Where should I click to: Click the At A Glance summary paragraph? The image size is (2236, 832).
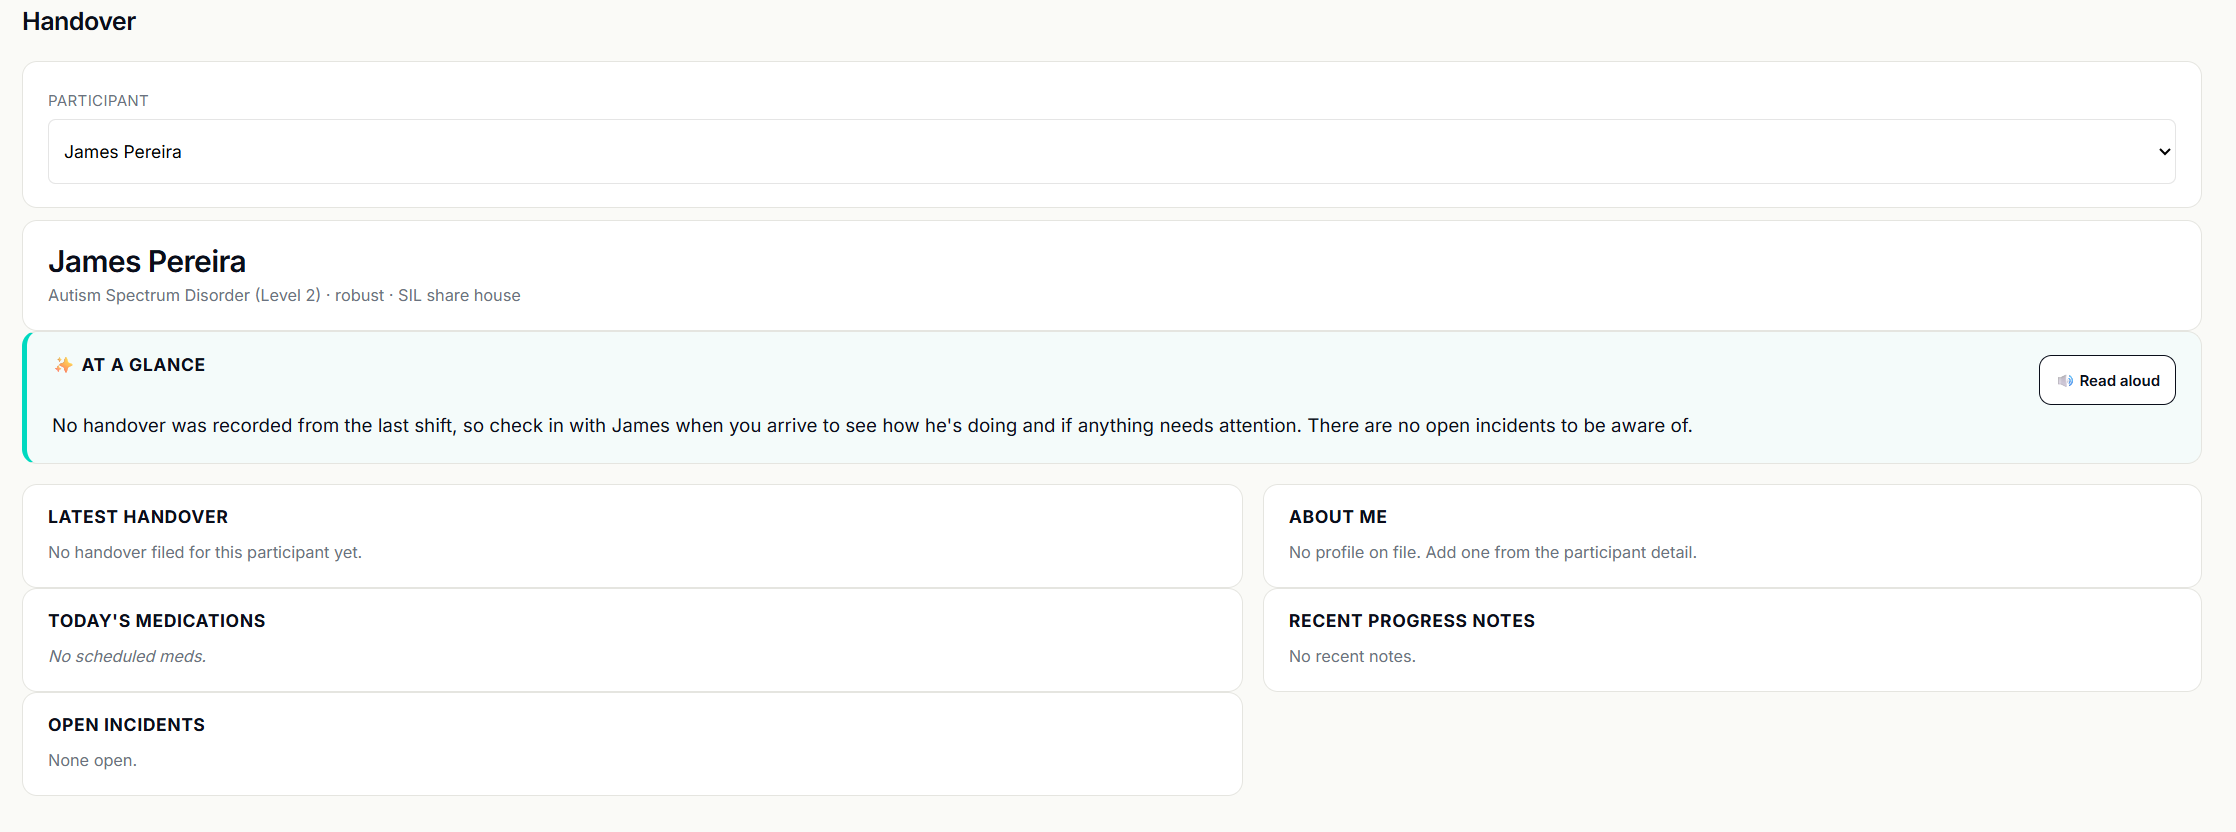pos(871,426)
